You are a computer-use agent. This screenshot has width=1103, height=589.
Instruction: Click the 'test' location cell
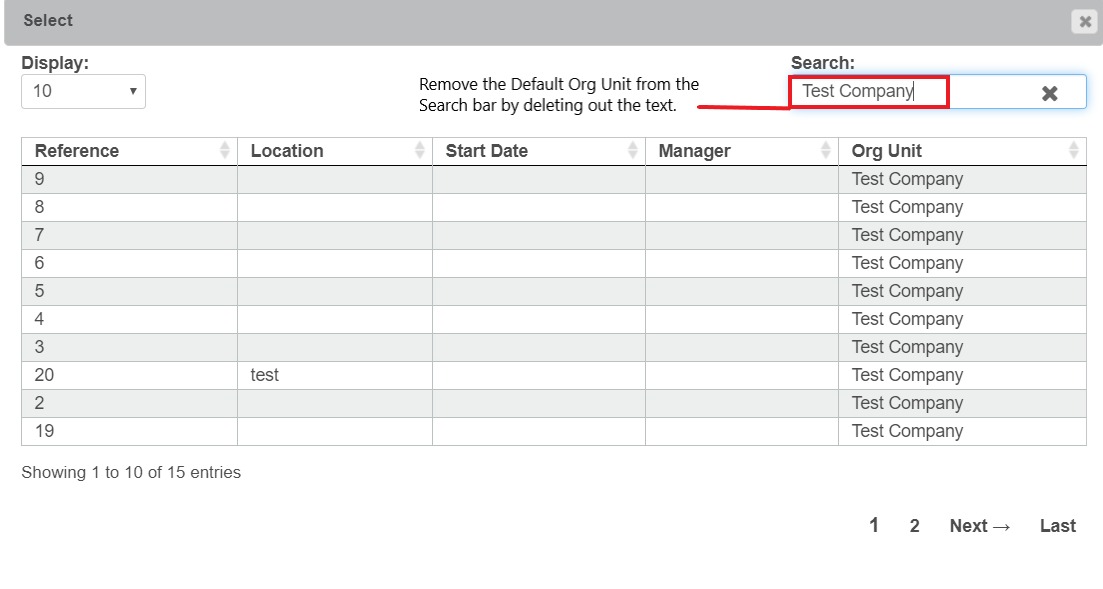265,375
